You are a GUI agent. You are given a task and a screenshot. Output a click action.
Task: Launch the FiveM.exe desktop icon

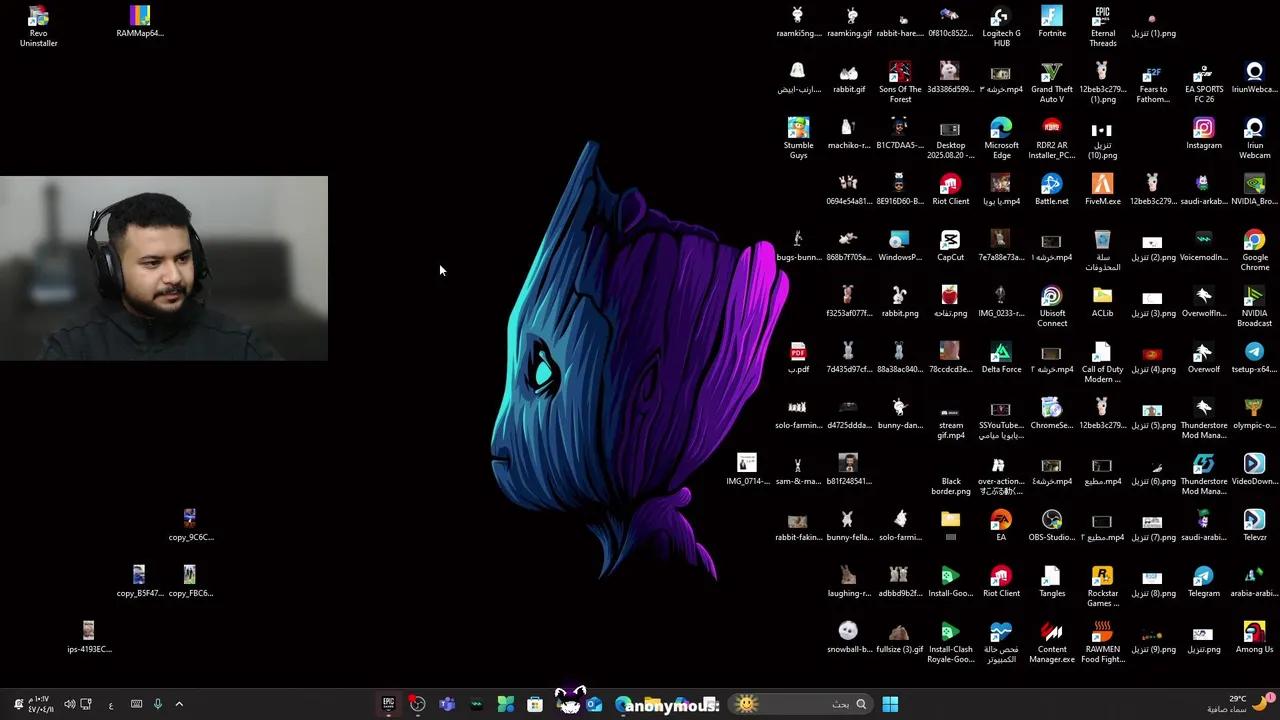(1102, 190)
